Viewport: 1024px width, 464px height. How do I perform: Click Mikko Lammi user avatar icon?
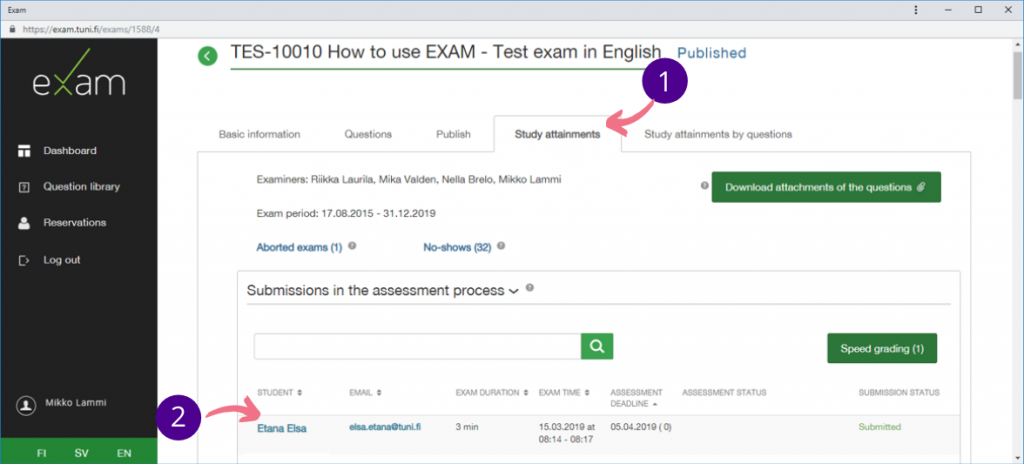(x=26, y=404)
